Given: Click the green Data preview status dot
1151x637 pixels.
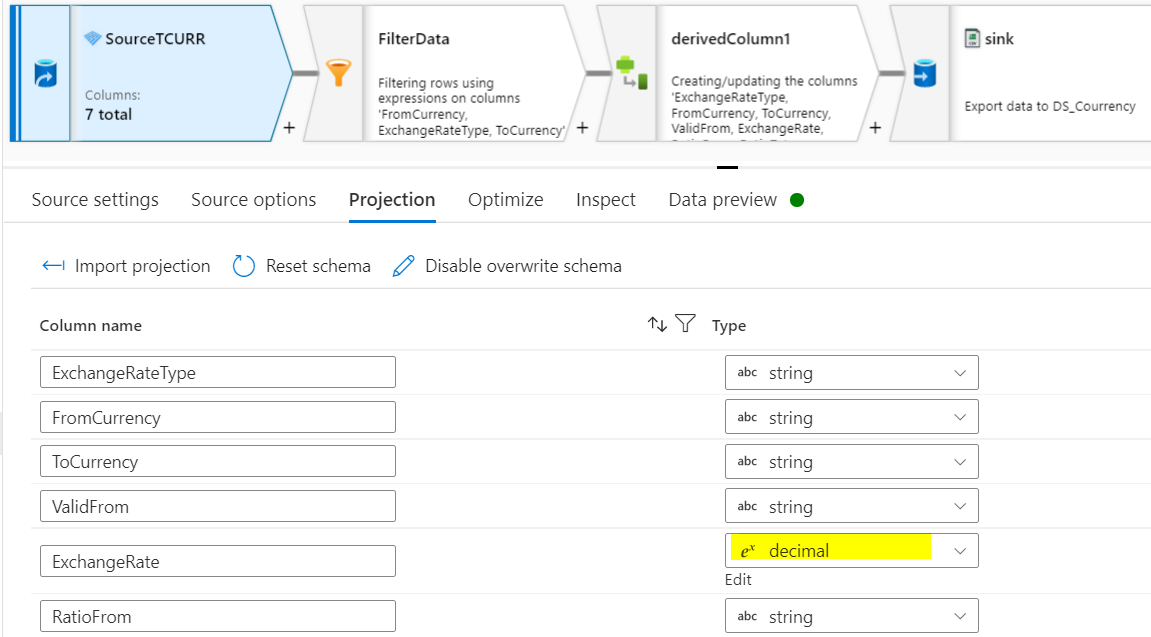Looking at the screenshot, I should pyautogui.click(x=797, y=200).
